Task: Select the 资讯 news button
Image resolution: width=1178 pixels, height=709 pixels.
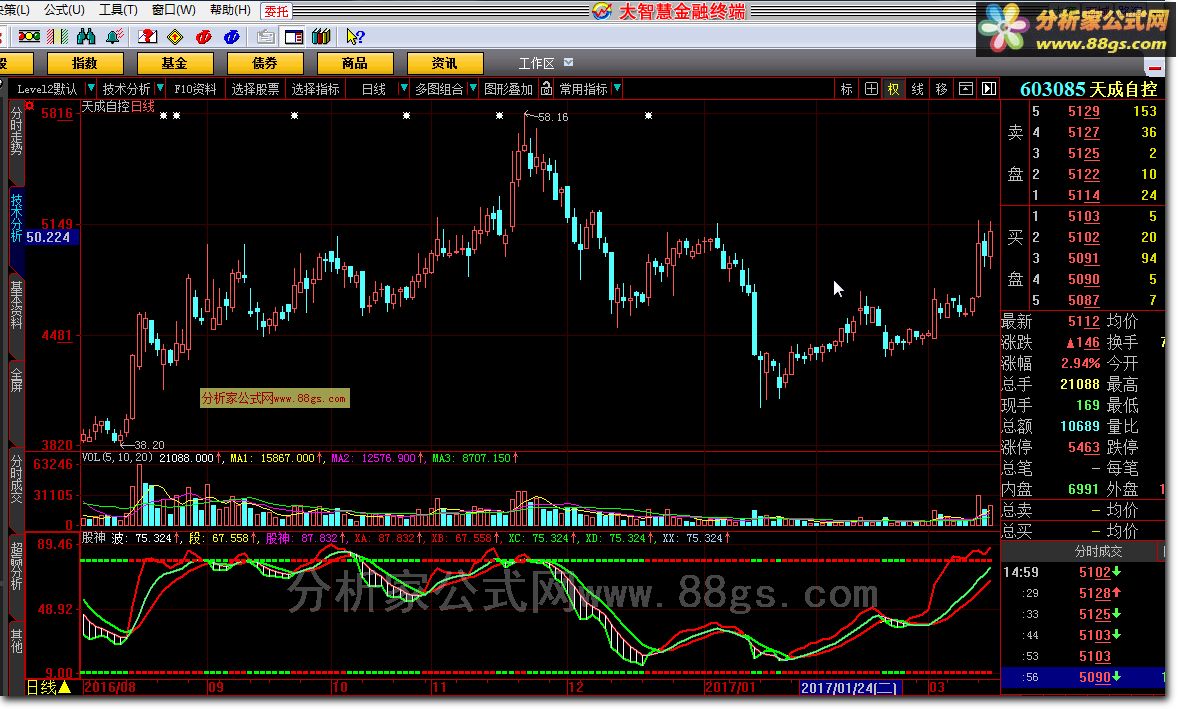Action: [x=444, y=63]
